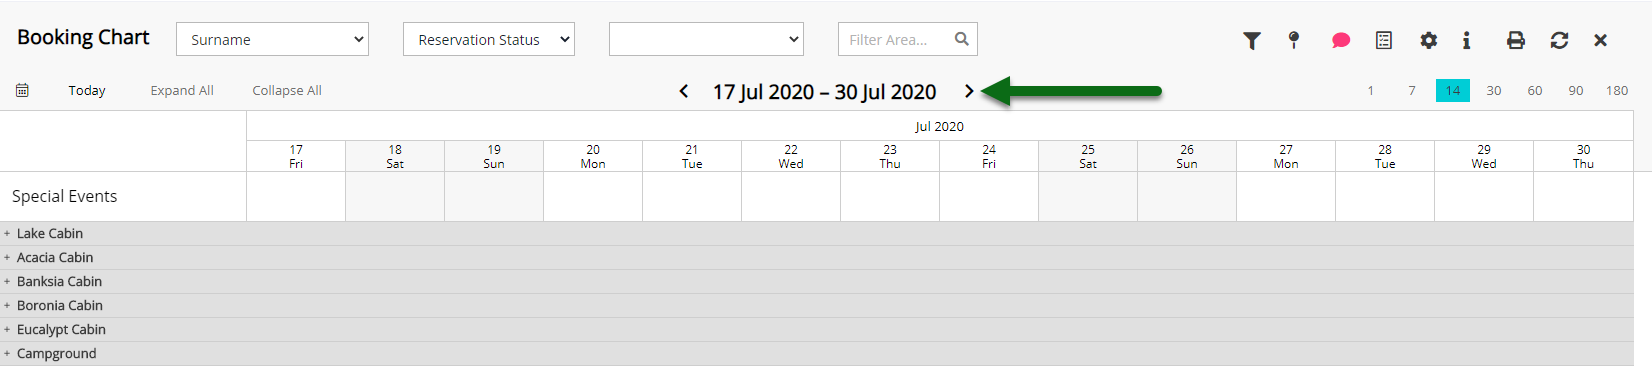Click the Today button

87,90
